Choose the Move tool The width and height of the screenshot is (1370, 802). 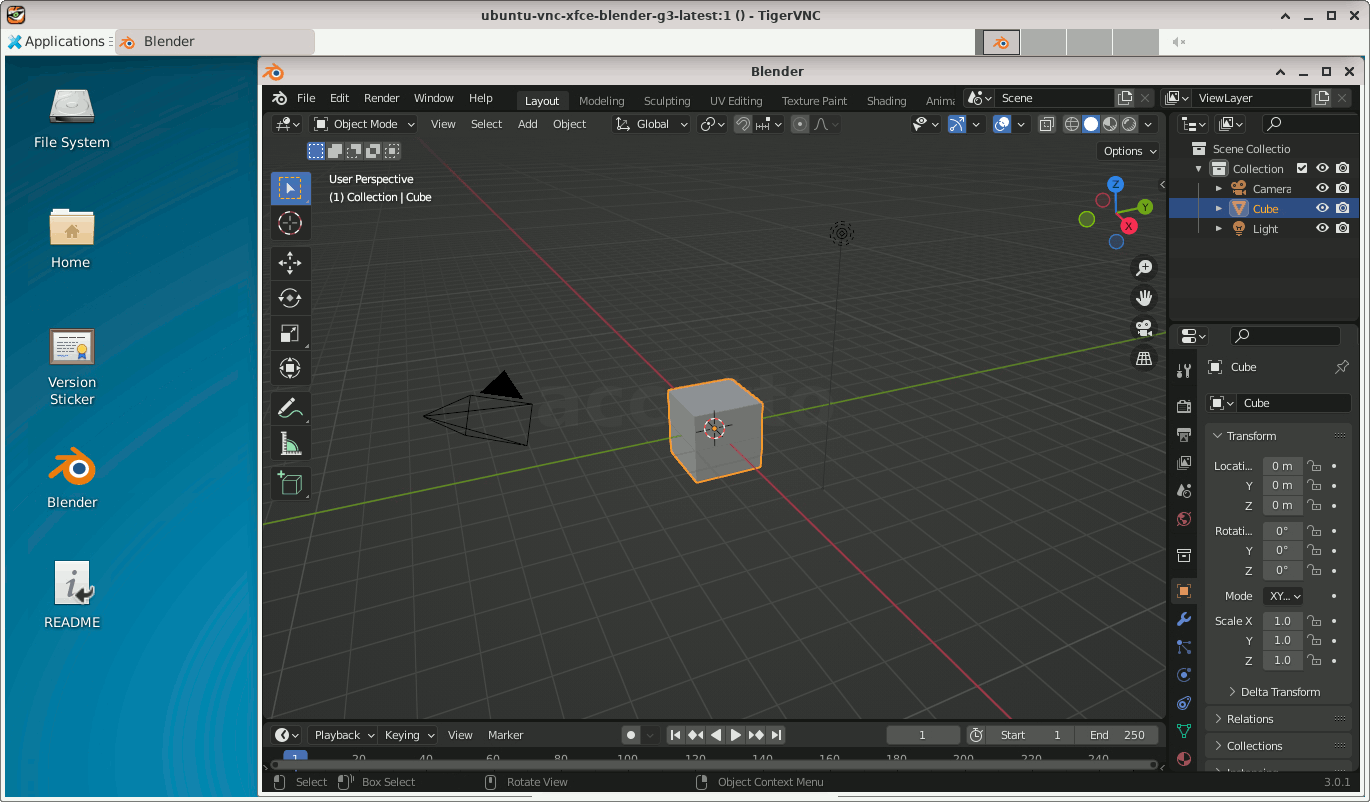[290, 263]
